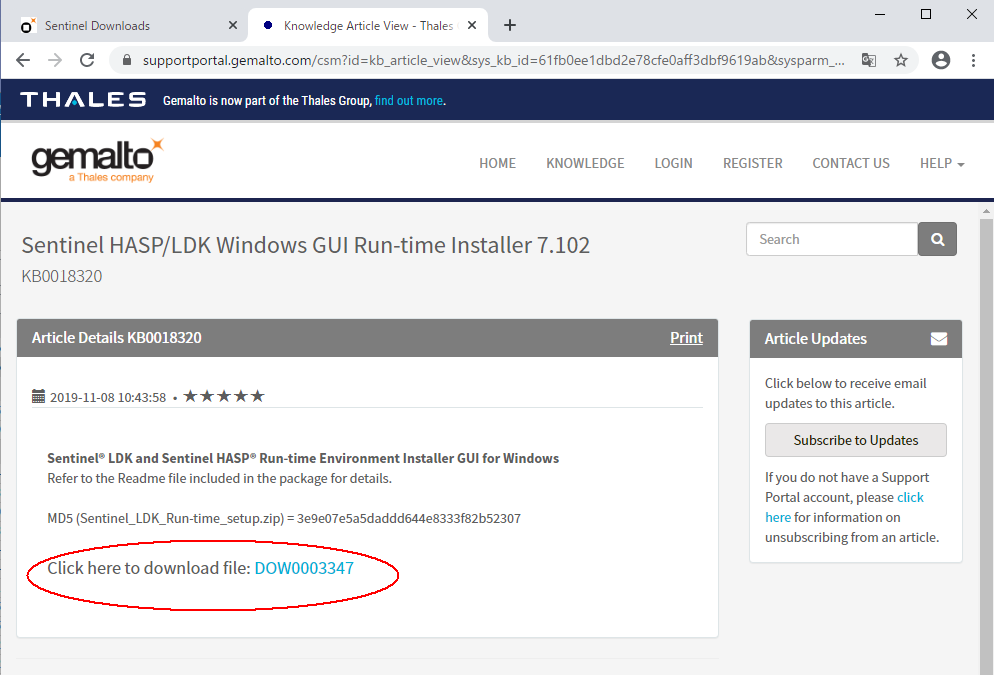
Task: Click the 2019-11-08 10:43:58 timestamp
Action: 108,397
